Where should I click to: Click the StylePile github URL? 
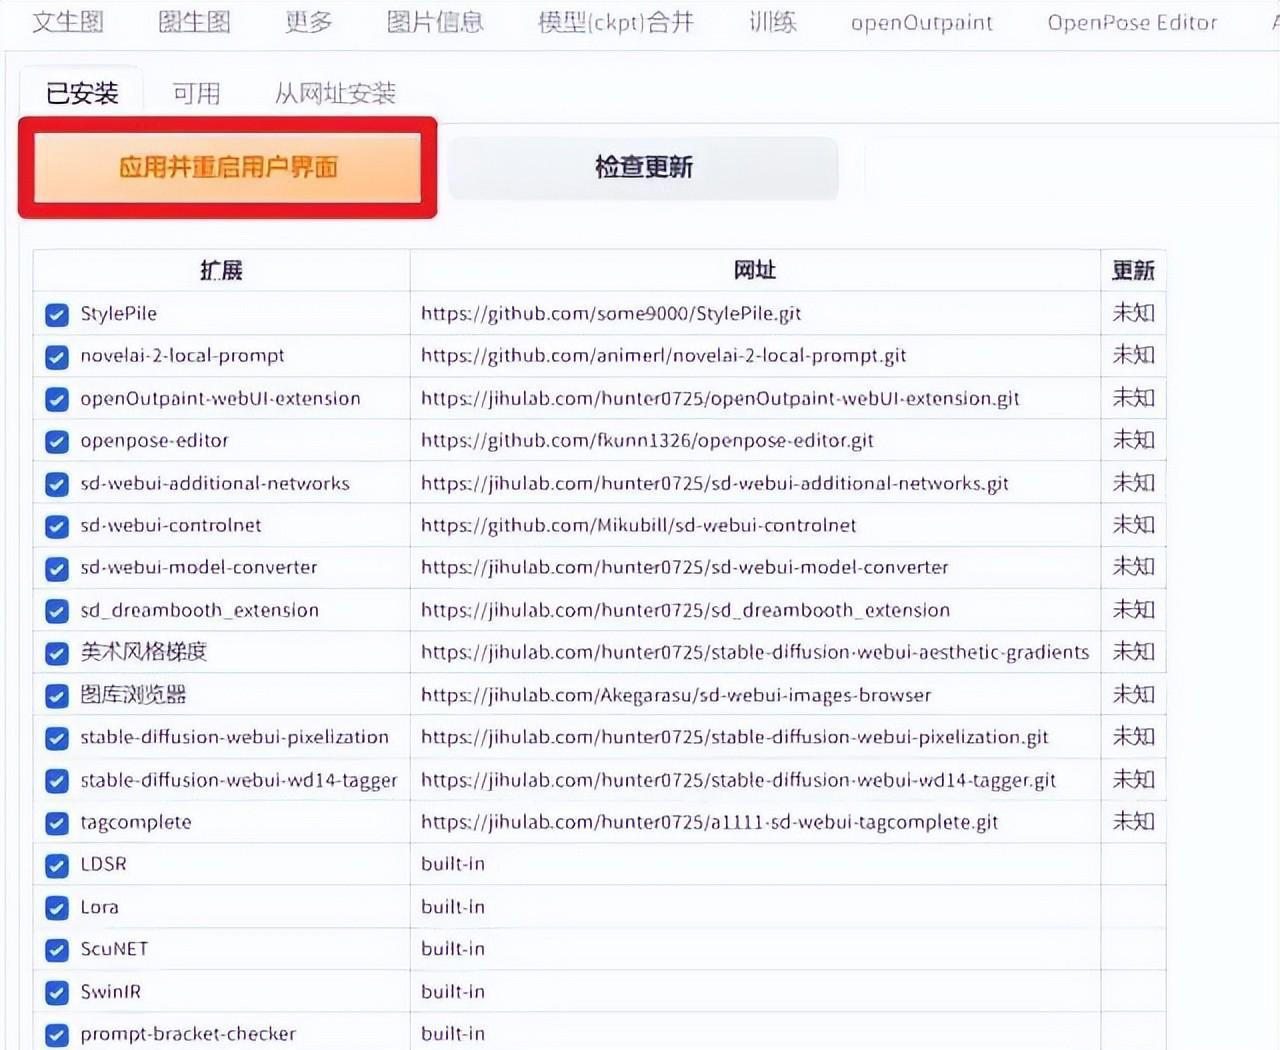(611, 314)
